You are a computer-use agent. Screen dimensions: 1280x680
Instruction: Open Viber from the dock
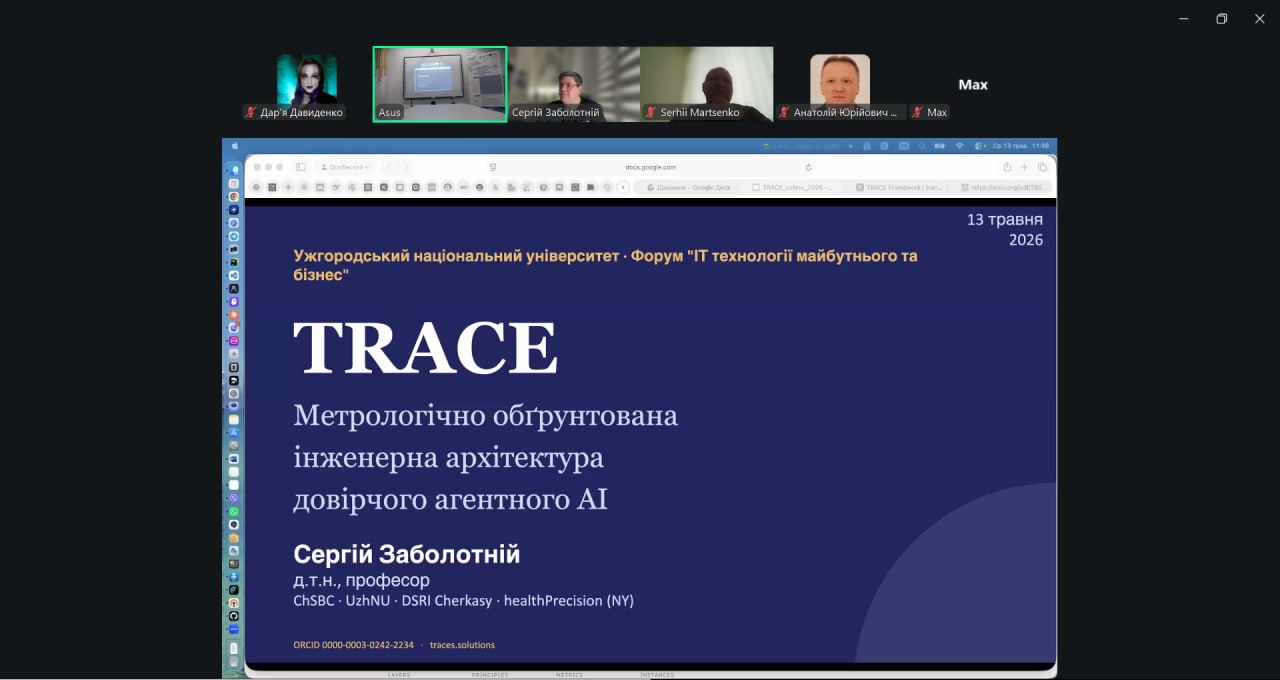(233, 498)
